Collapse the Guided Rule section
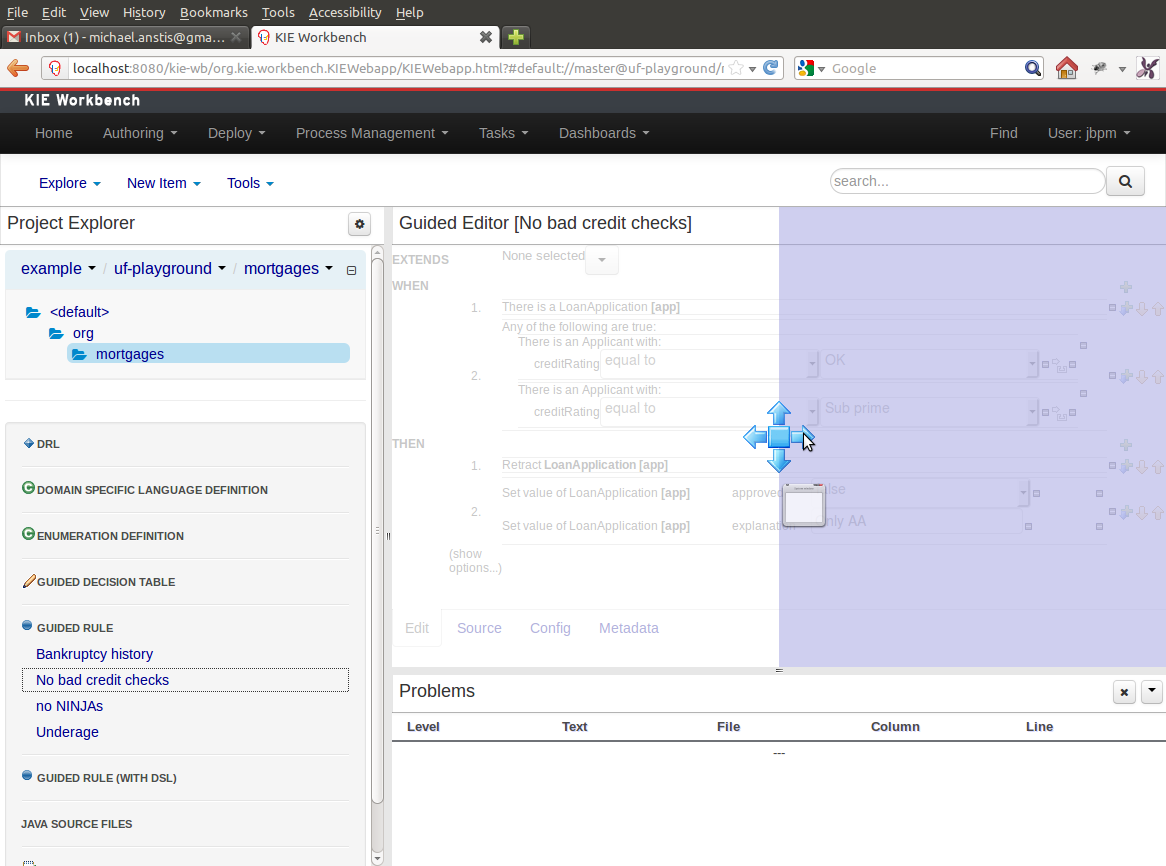Screen dimensions: 1166x866 click(28, 627)
